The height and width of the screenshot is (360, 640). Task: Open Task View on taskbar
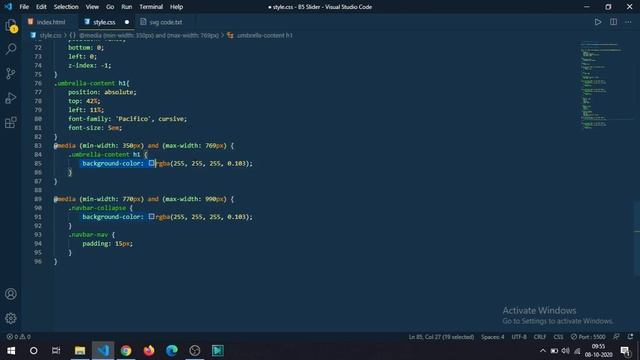coord(56,351)
